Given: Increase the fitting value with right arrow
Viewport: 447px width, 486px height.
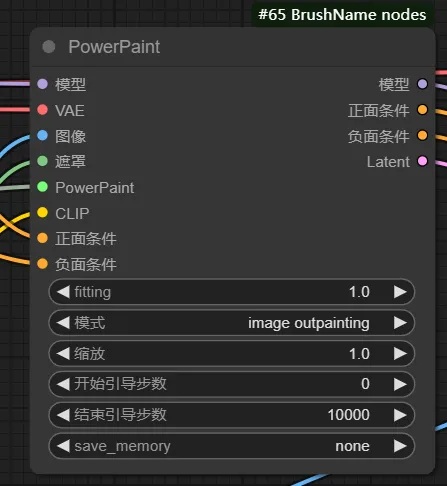Looking at the screenshot, I should pos(400,292).
